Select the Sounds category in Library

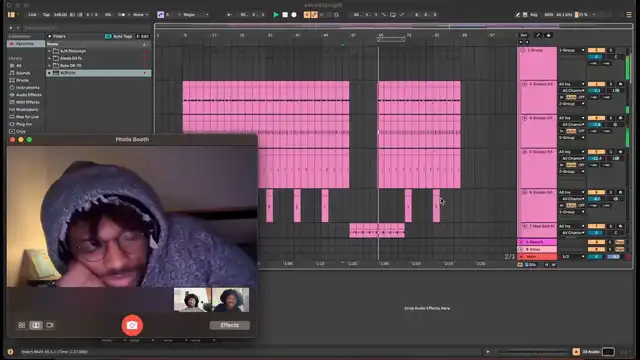click(x=23, y=73)
